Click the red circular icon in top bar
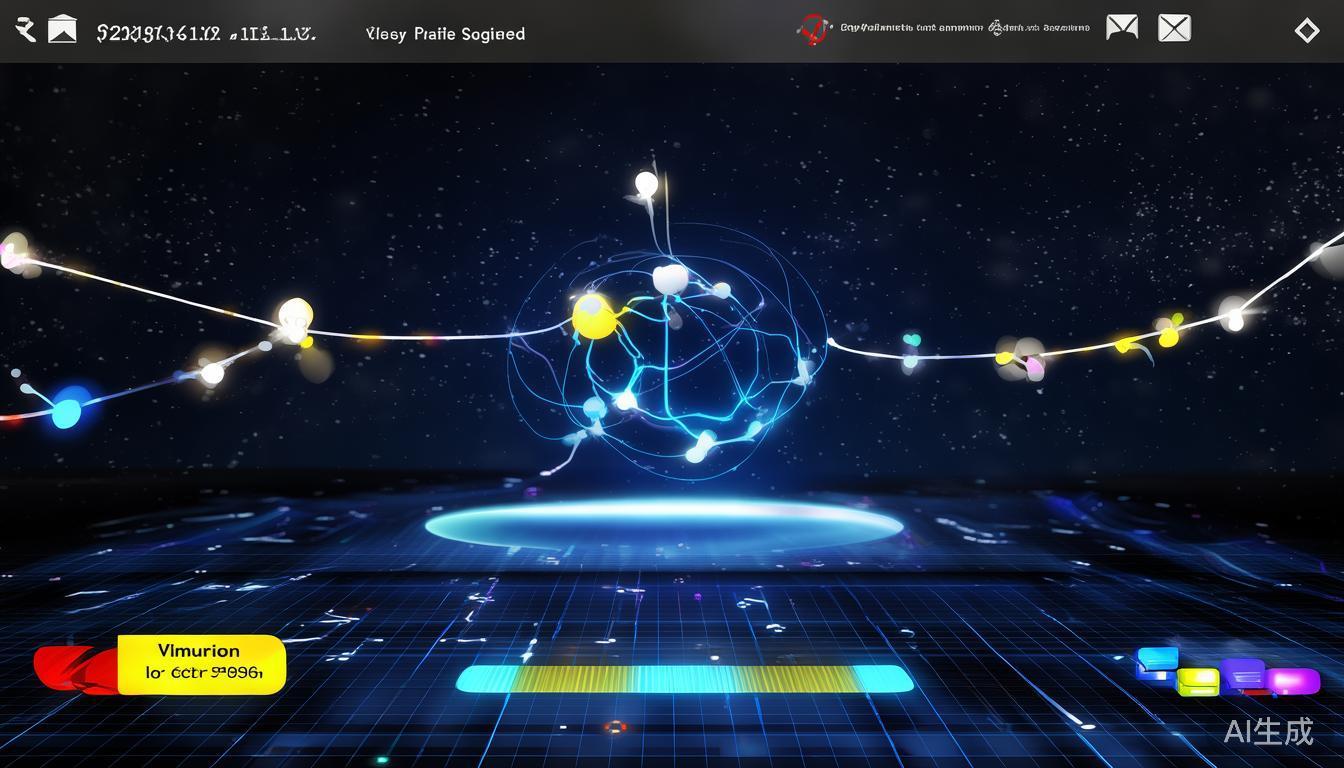This screenshot has width=1344, height=768. point(814,29)
